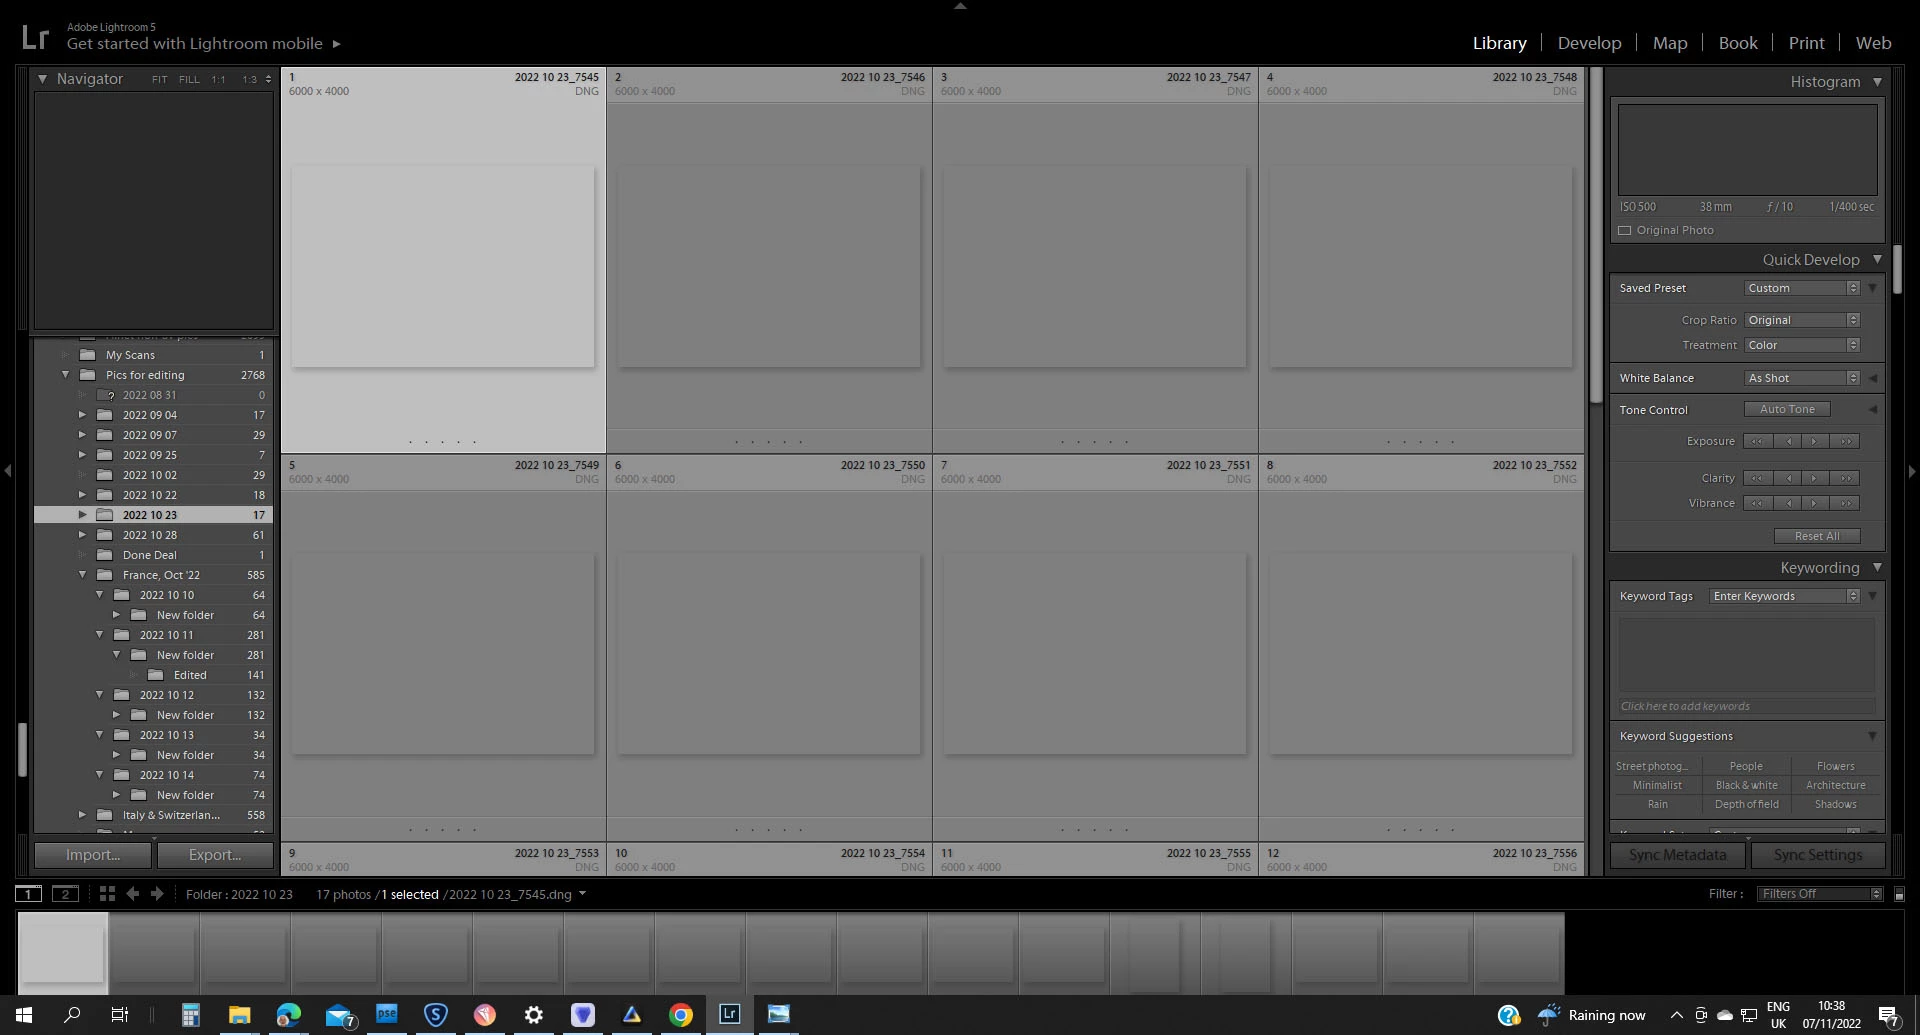Set Navigator zoom to 1:1
The width and height of the screenshot is (1920, 1035).
tap(218, 79)
